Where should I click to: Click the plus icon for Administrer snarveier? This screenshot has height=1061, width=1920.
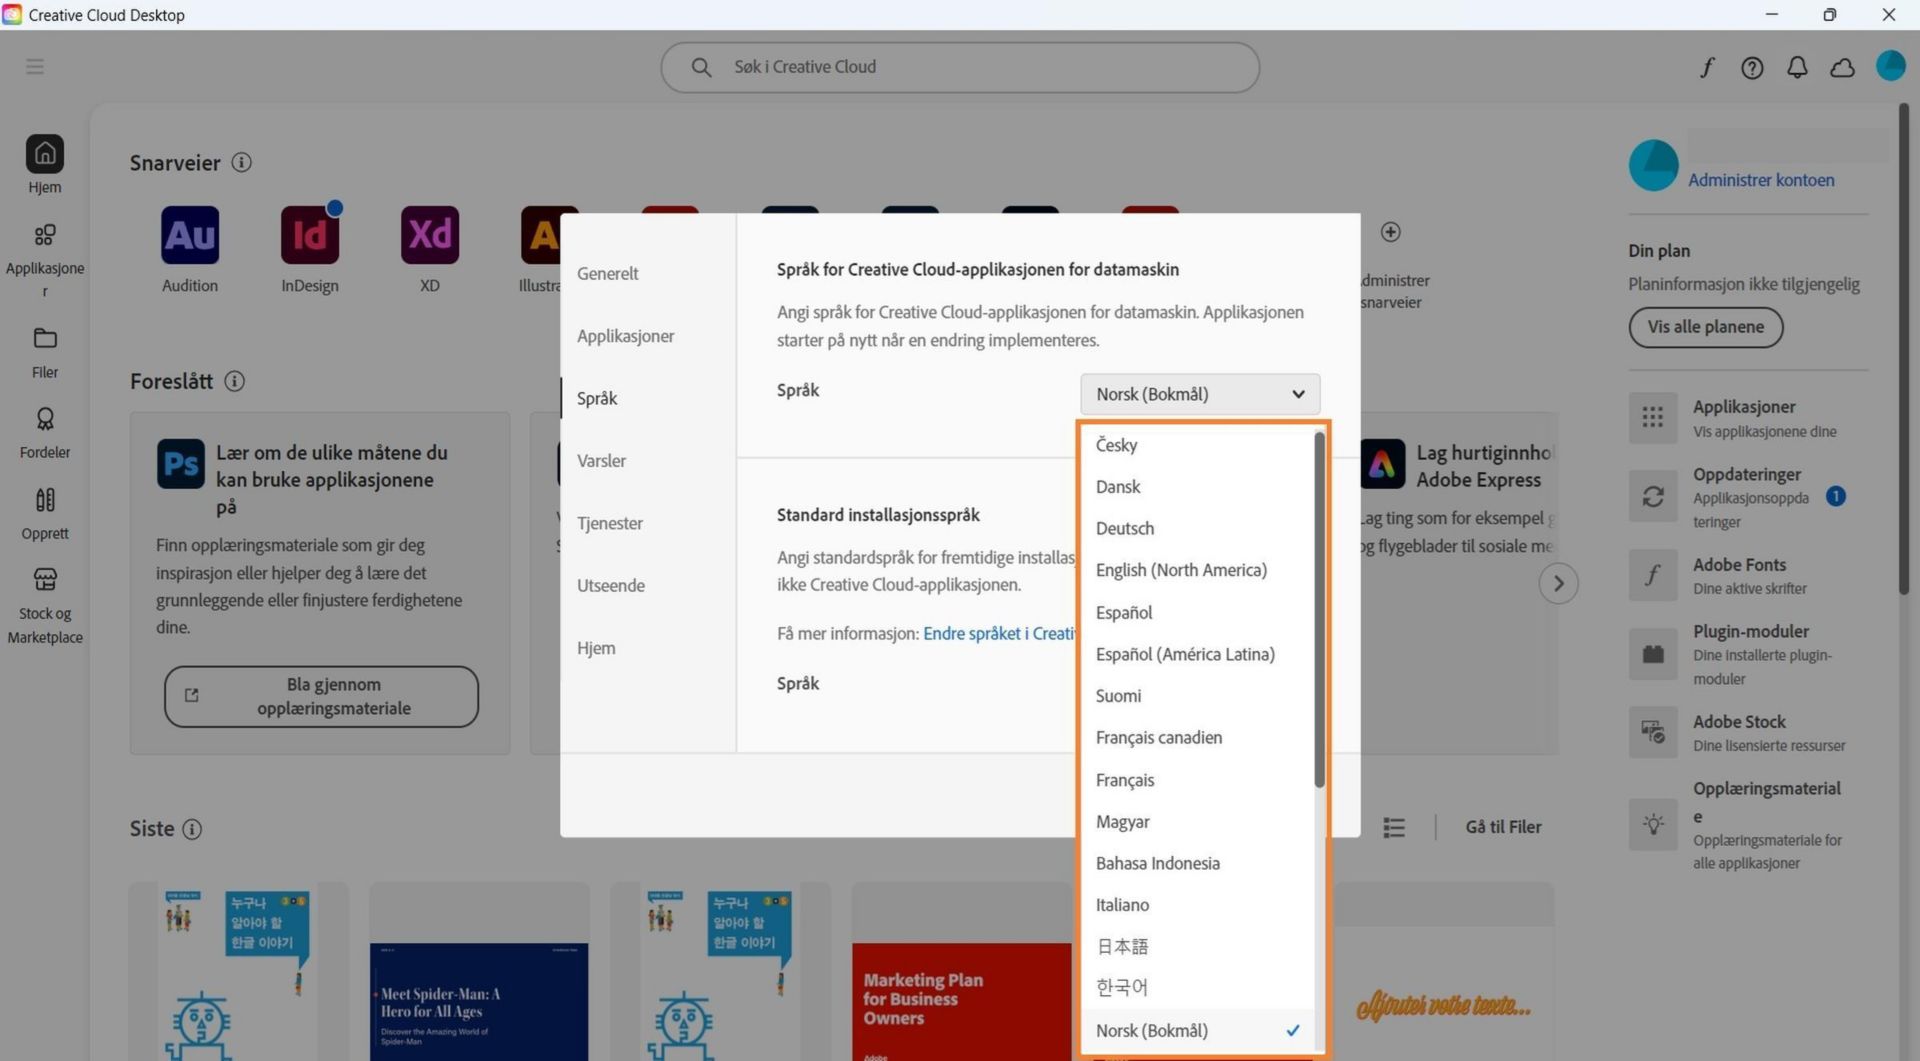coord(1390,232)
